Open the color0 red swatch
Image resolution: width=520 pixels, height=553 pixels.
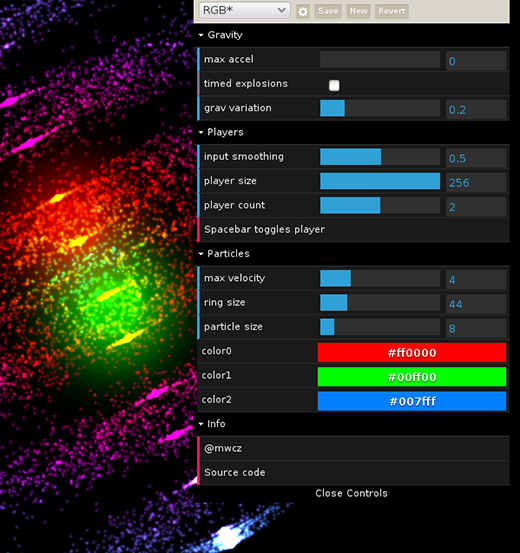[x=412, y=352]
